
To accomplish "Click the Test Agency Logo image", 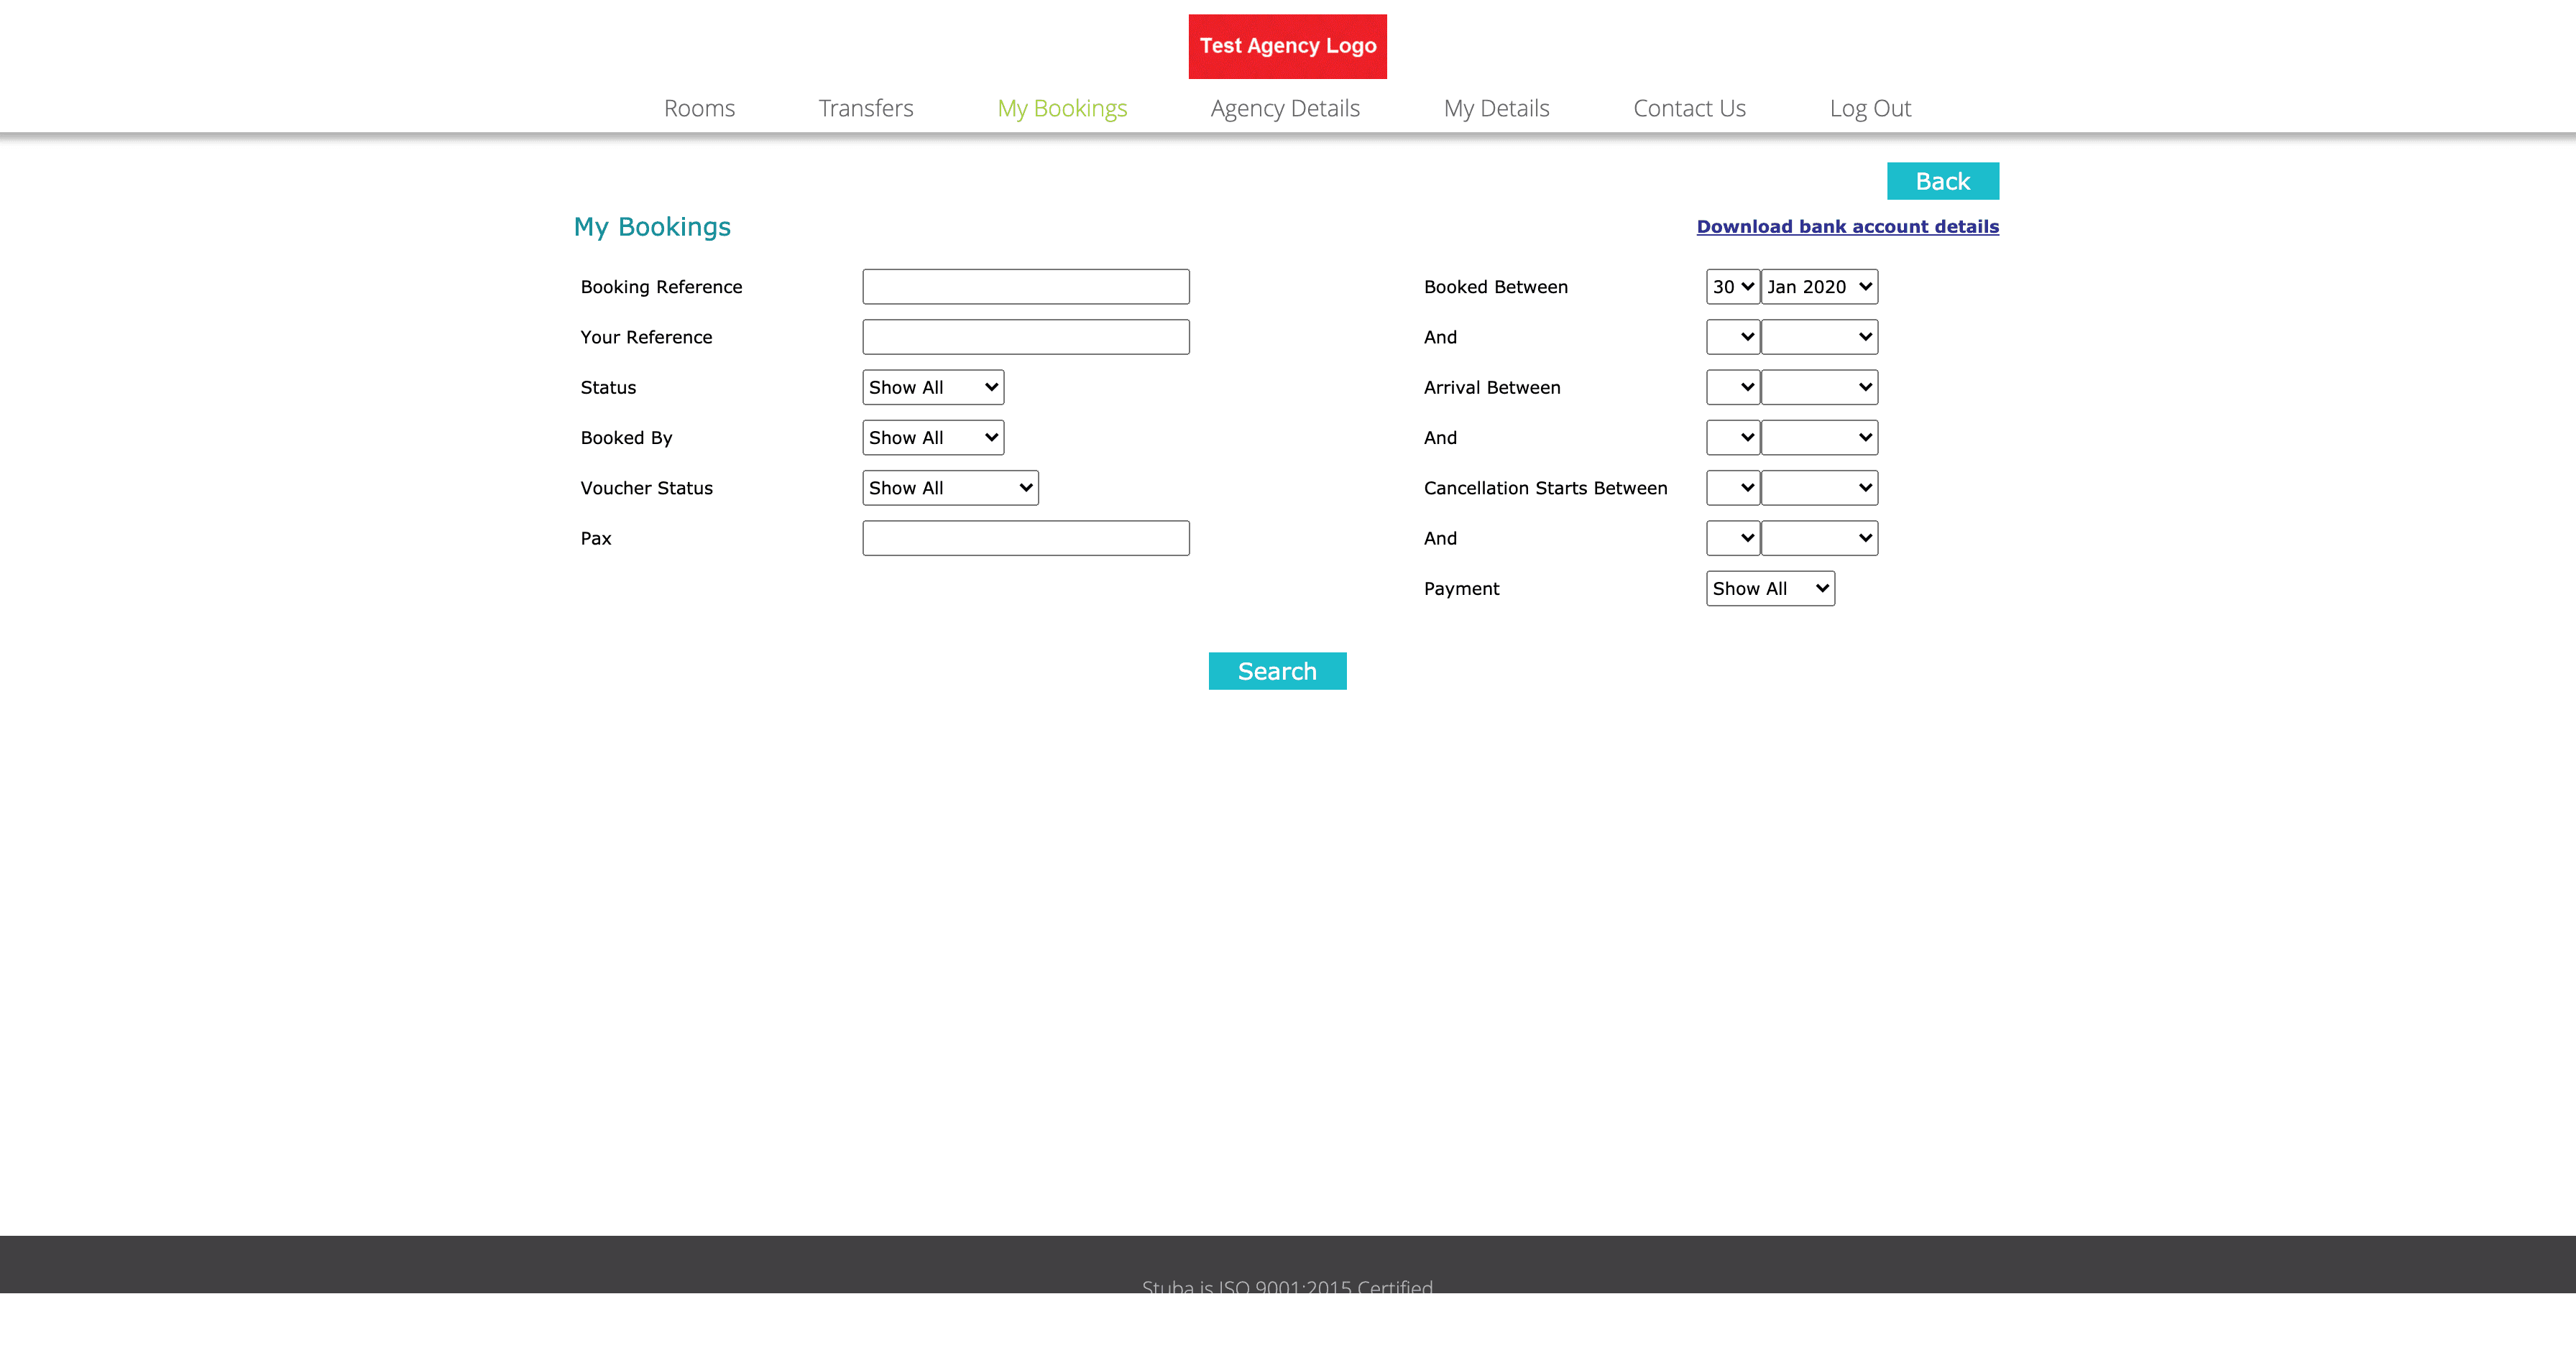I will coord(1287,46).
